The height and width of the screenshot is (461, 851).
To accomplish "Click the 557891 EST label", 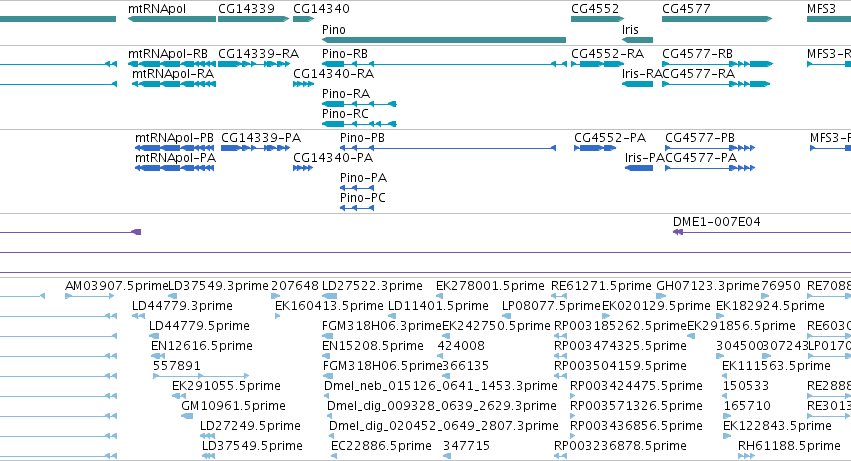I will click(177, 366).
